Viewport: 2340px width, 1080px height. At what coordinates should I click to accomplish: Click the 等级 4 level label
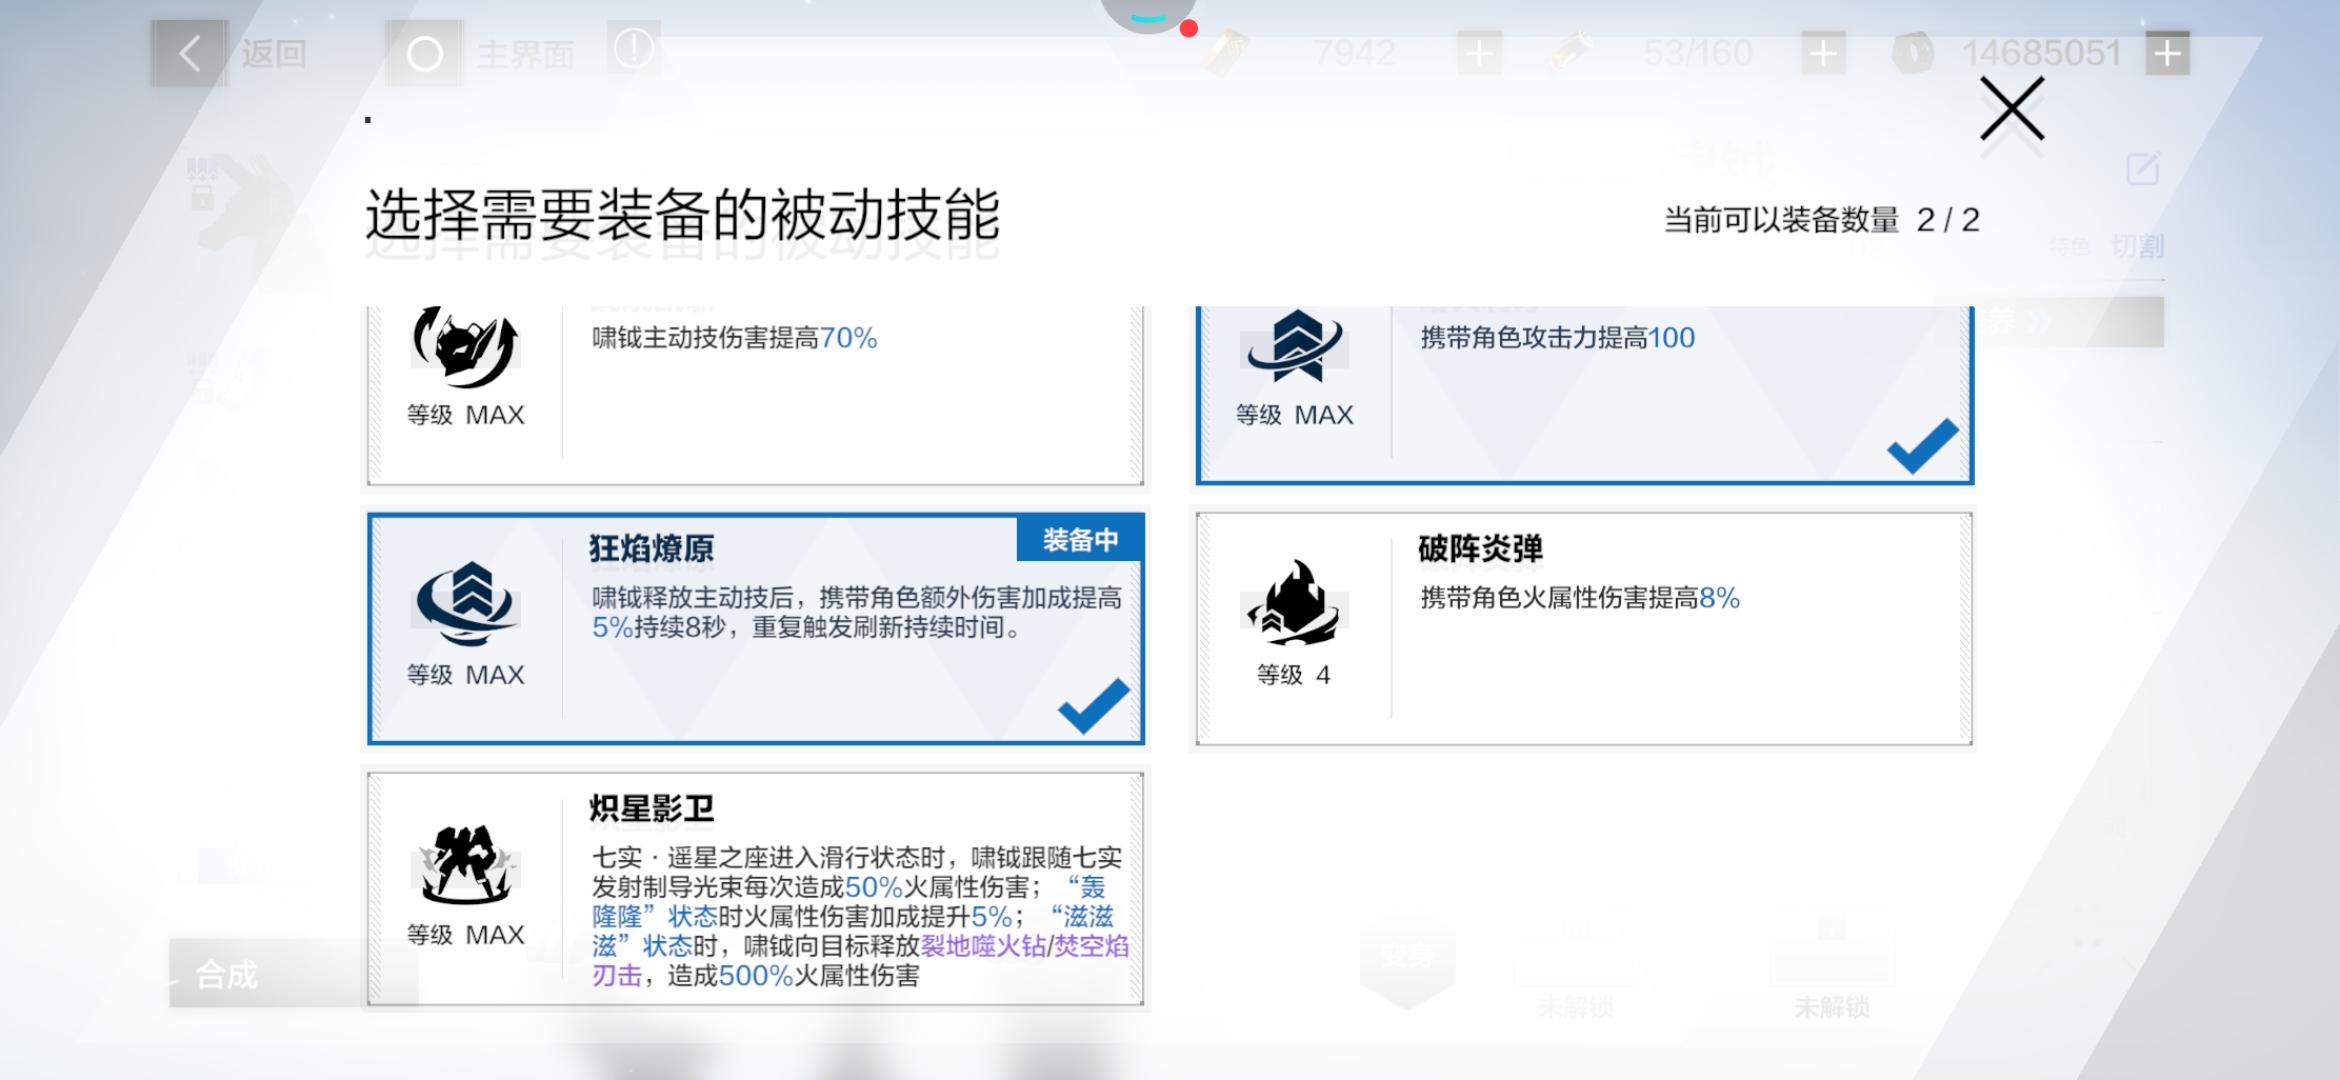[x=1294, y=675]
